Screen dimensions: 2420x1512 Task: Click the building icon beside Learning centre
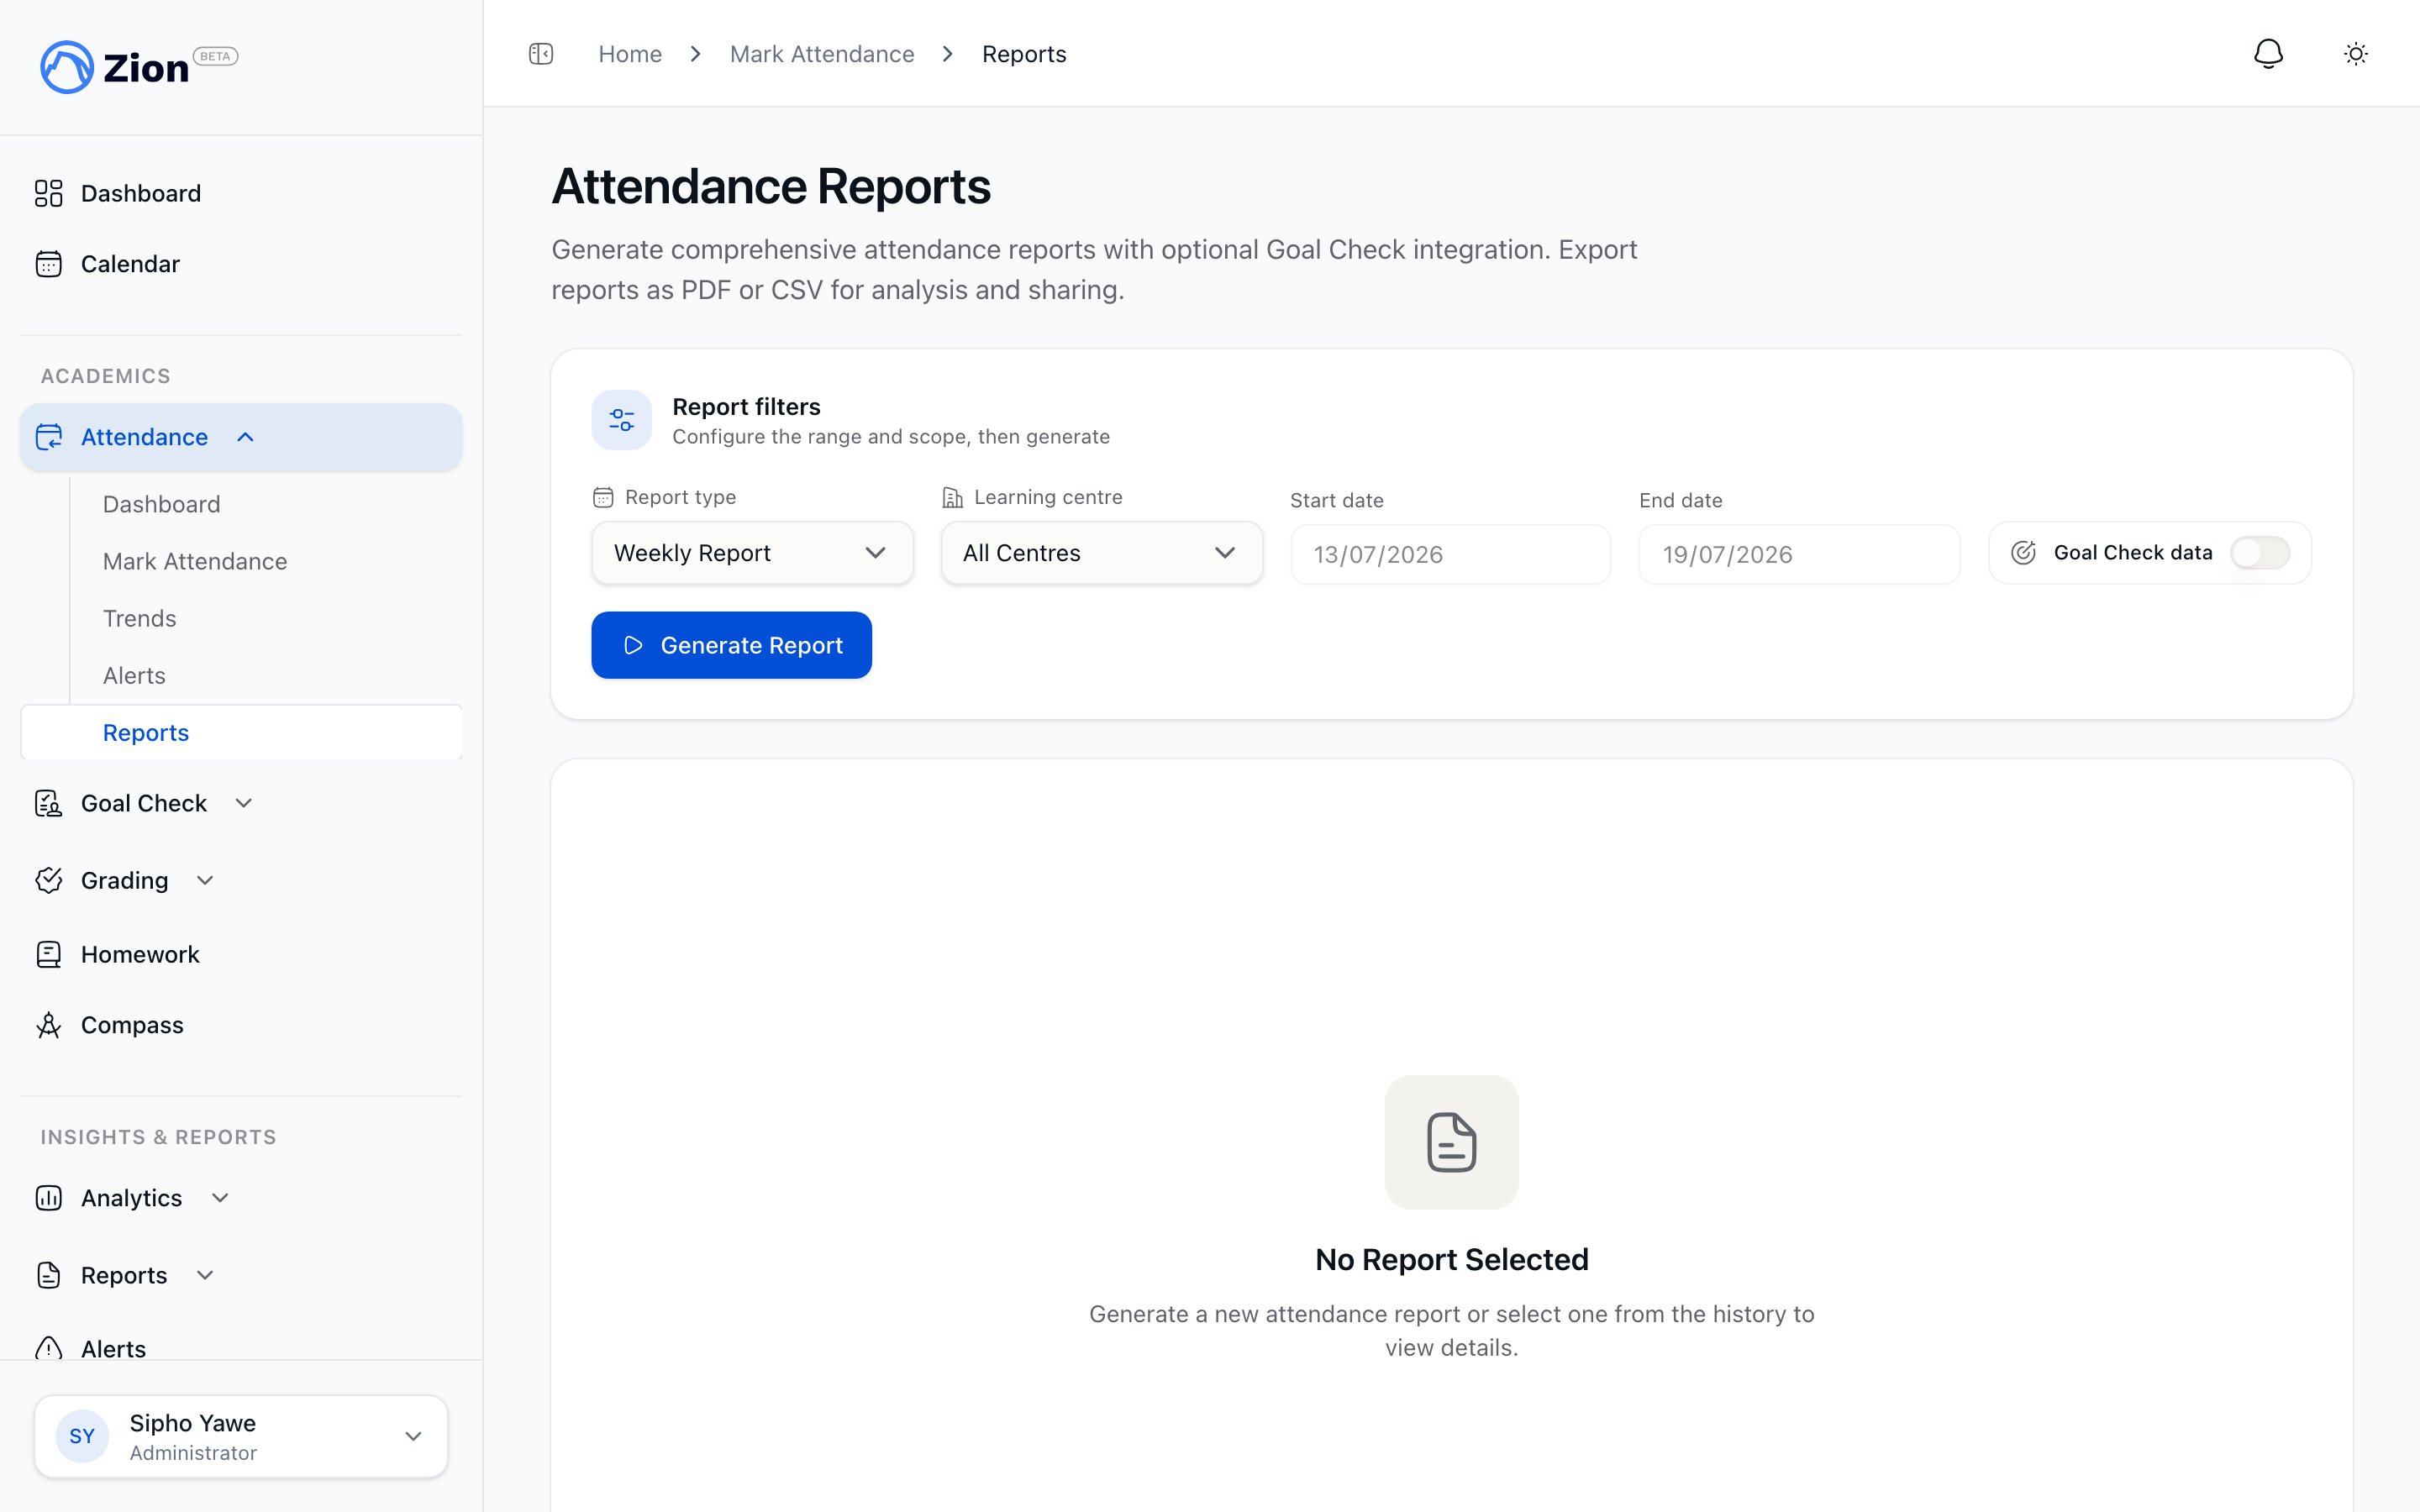click(x=952, y=497)
